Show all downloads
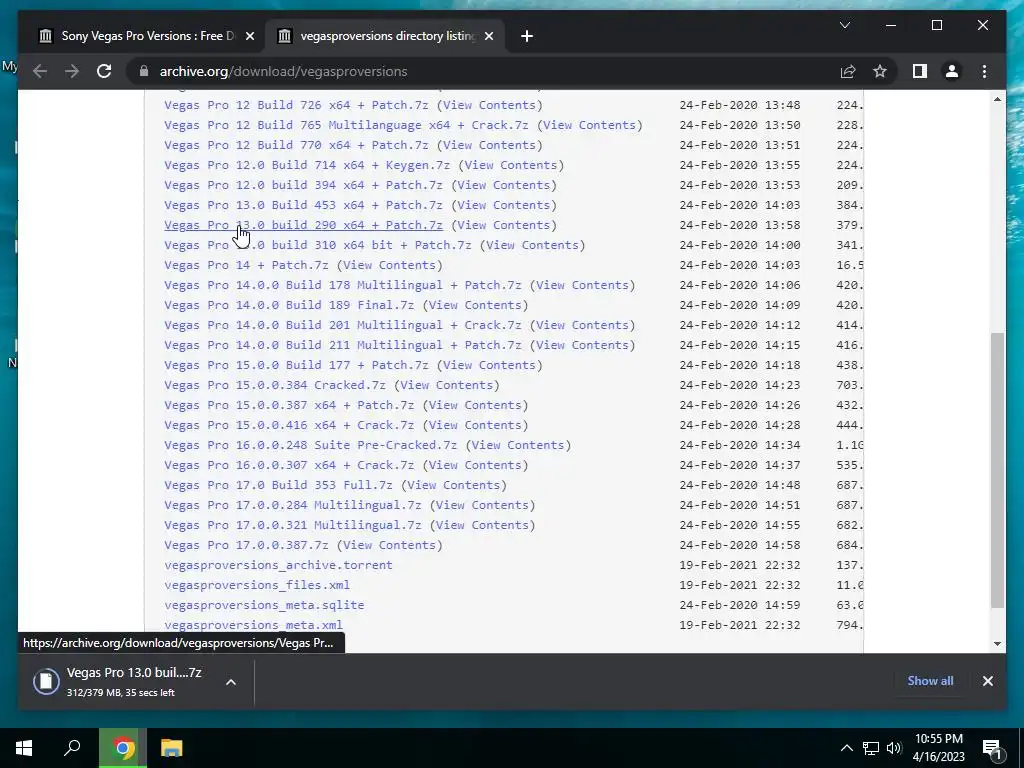 pyautogui.click(x=930, y=680)
